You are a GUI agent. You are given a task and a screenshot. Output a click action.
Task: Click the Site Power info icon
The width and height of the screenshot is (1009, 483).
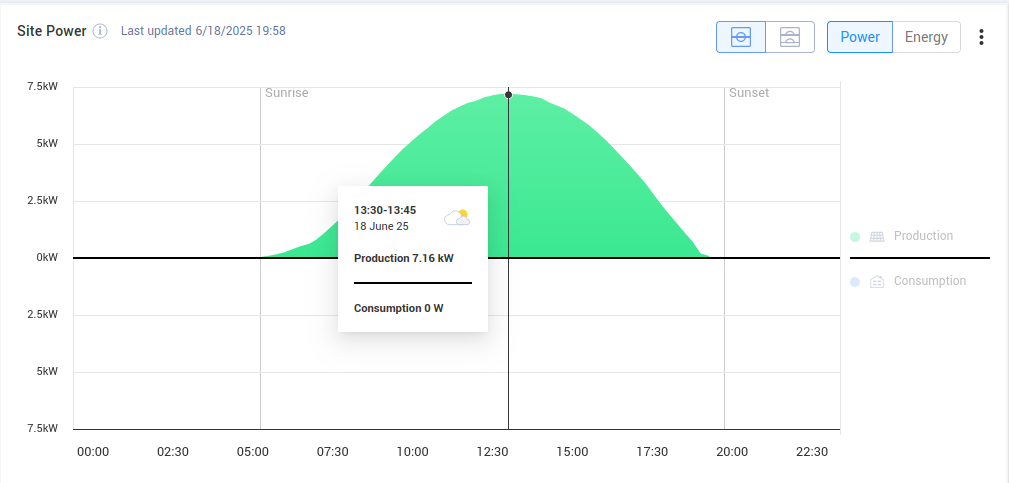point(100,31)
